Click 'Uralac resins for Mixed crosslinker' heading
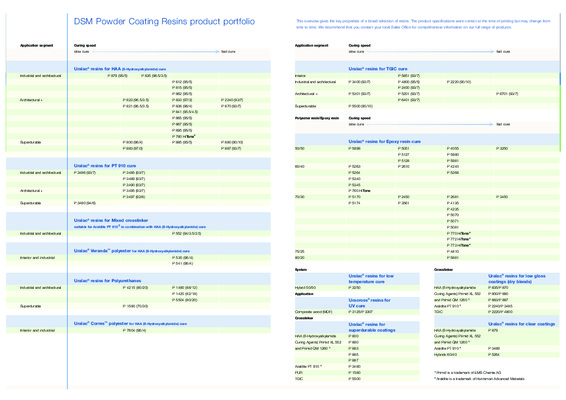Screen dimensions: 566x400 [111, 220]
